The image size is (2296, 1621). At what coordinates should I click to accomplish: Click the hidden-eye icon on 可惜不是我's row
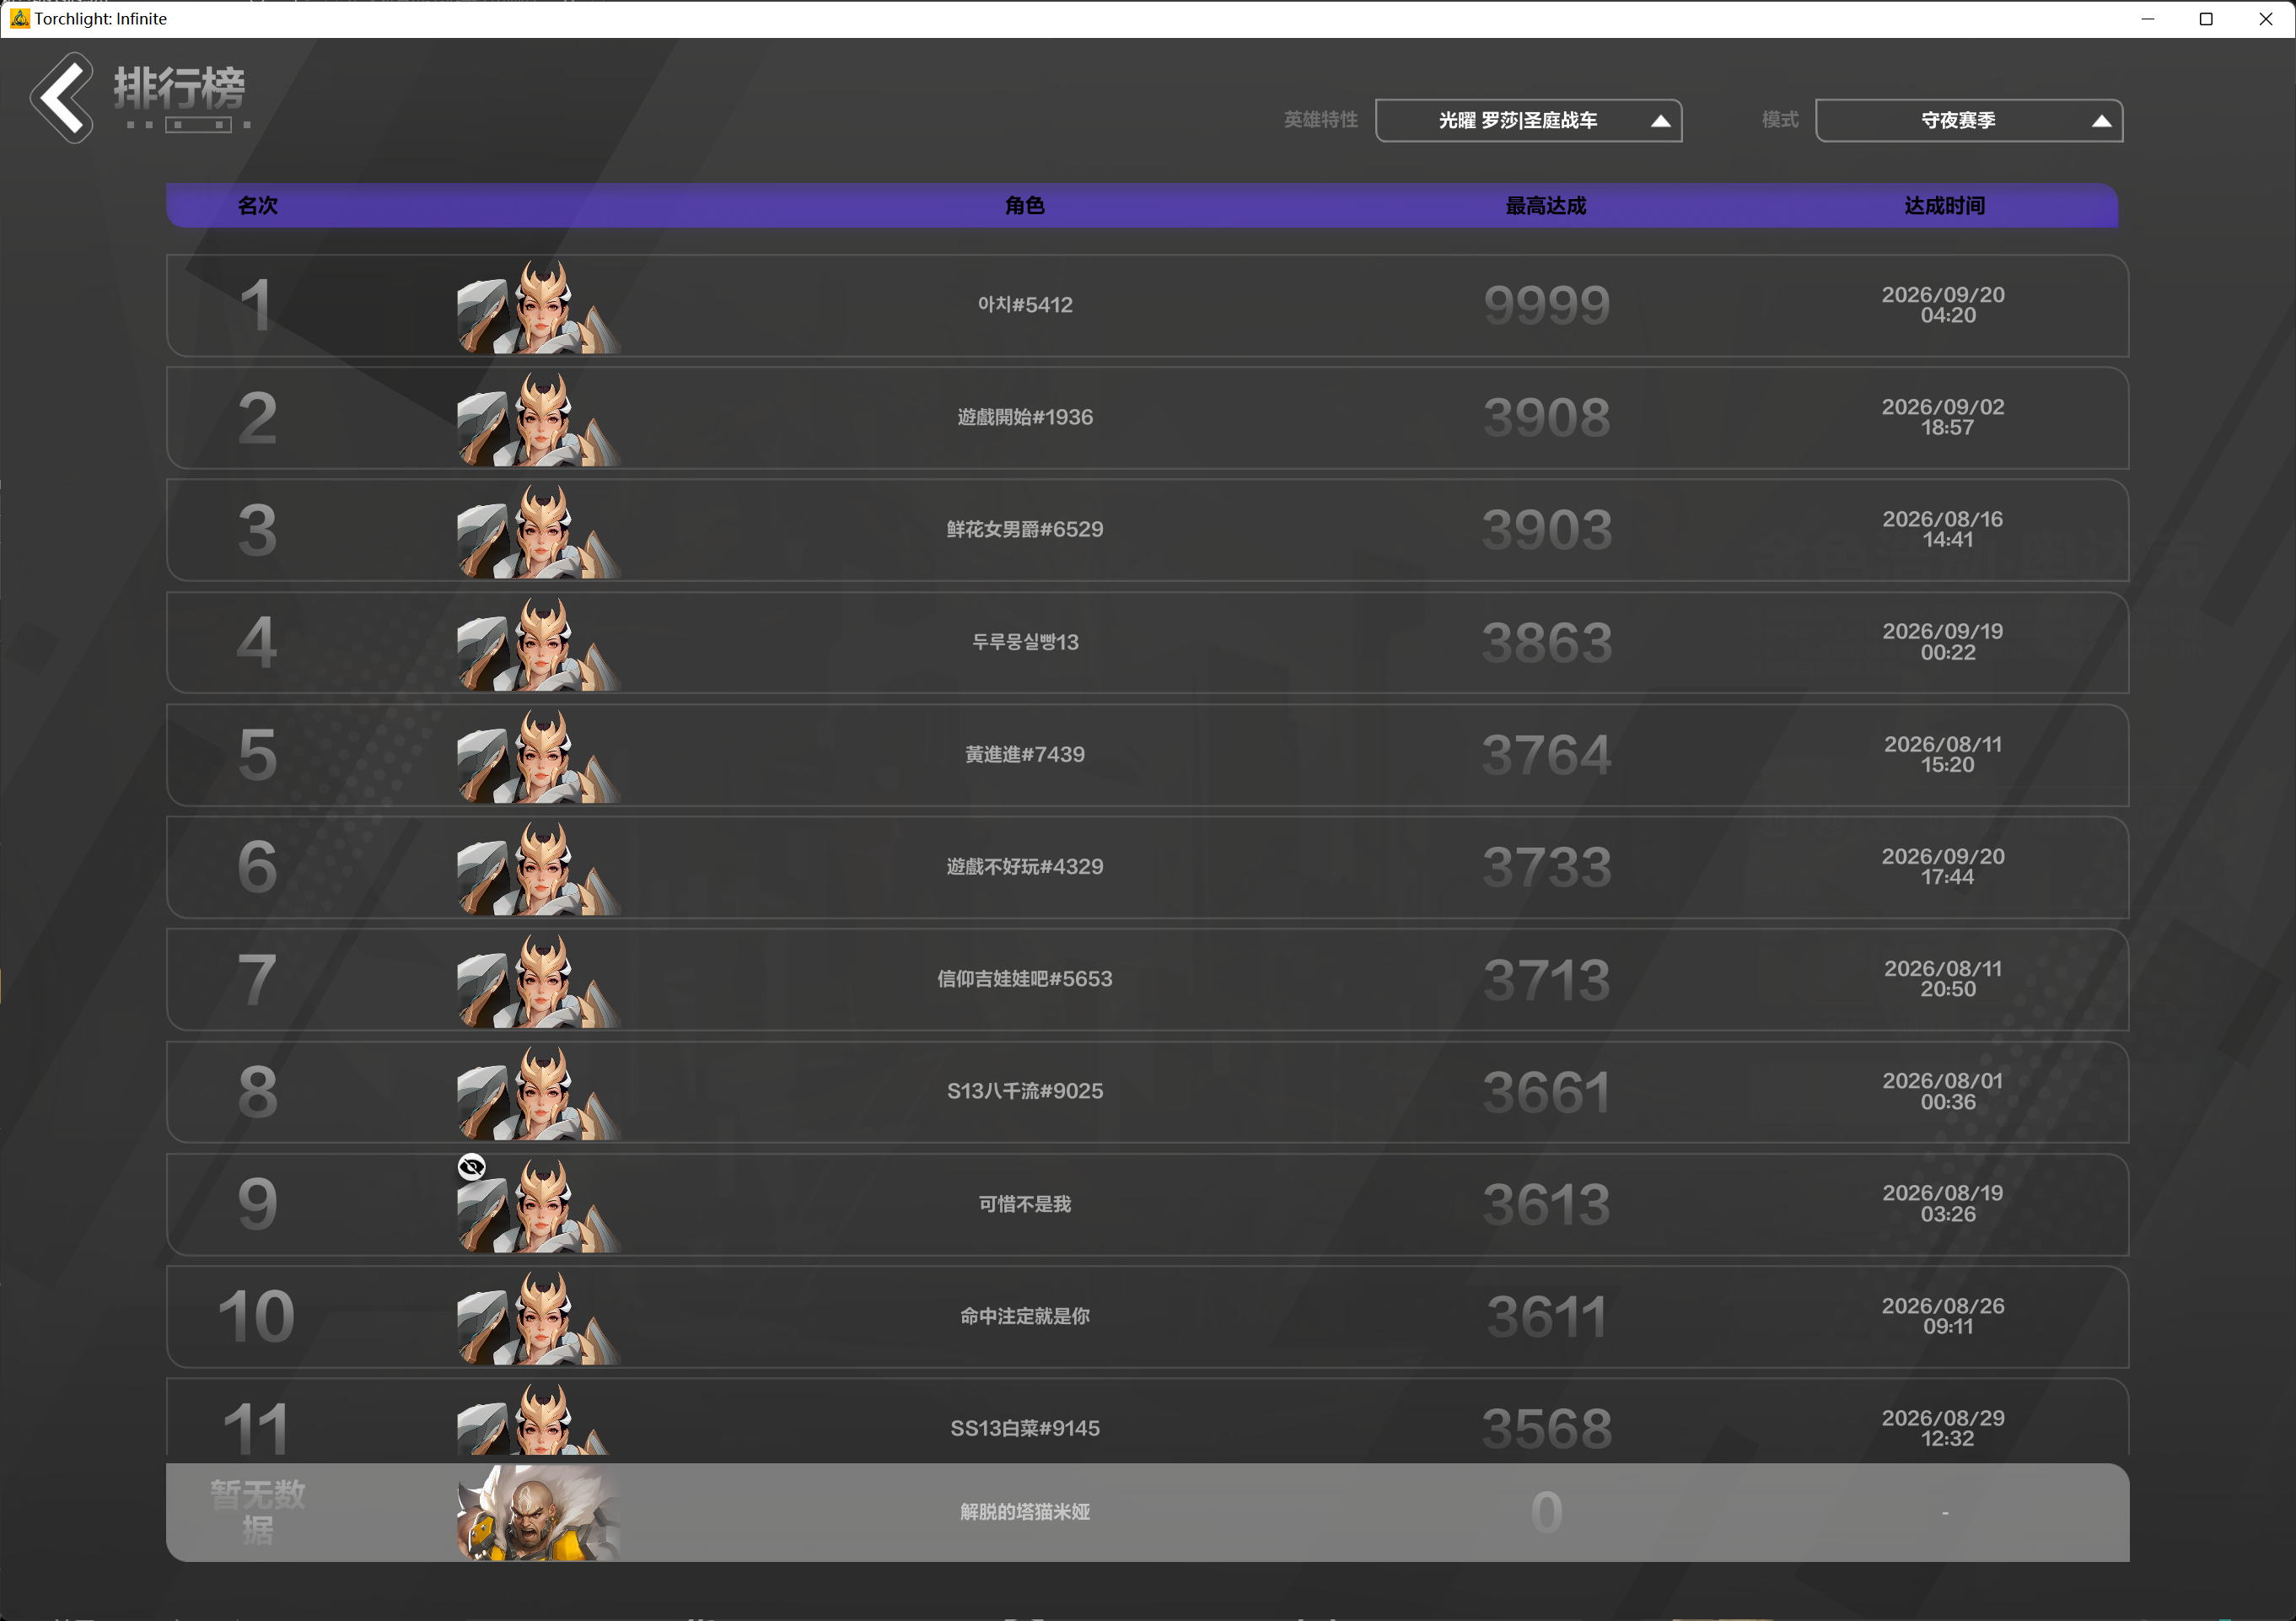(x=471, y=1166)
